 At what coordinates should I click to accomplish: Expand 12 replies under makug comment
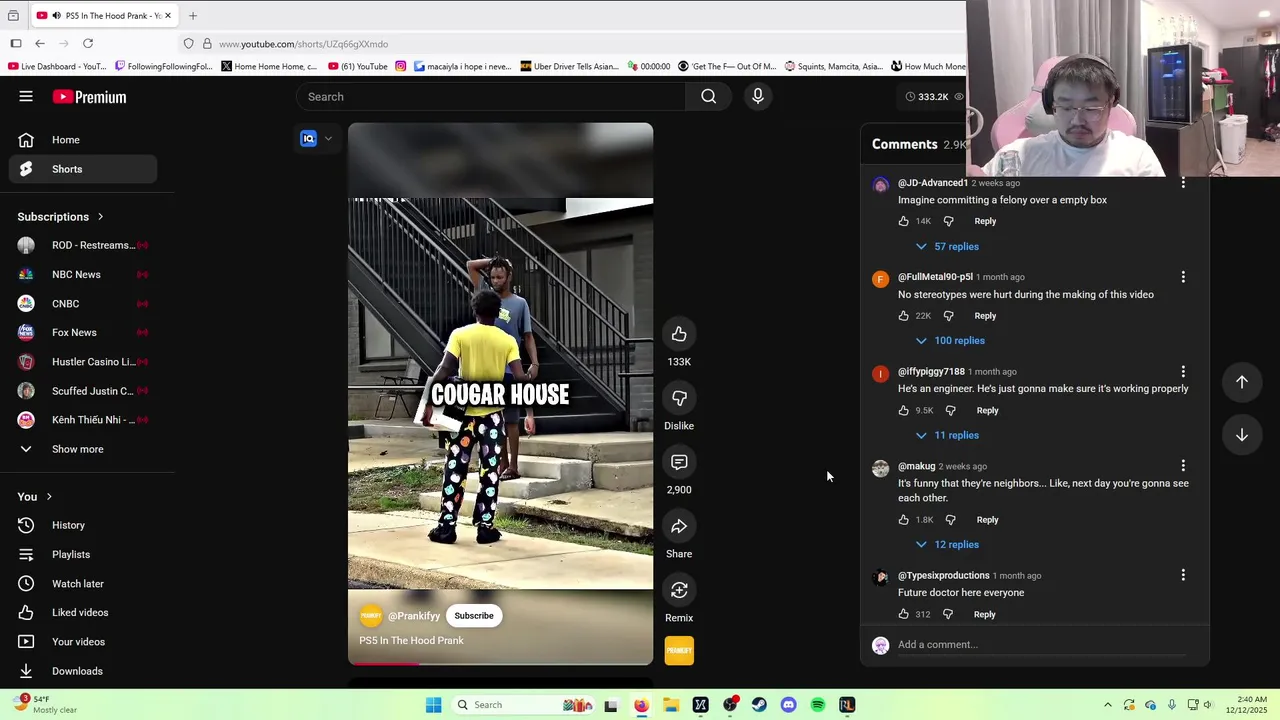pyautogui.click(x=947, y=545)
